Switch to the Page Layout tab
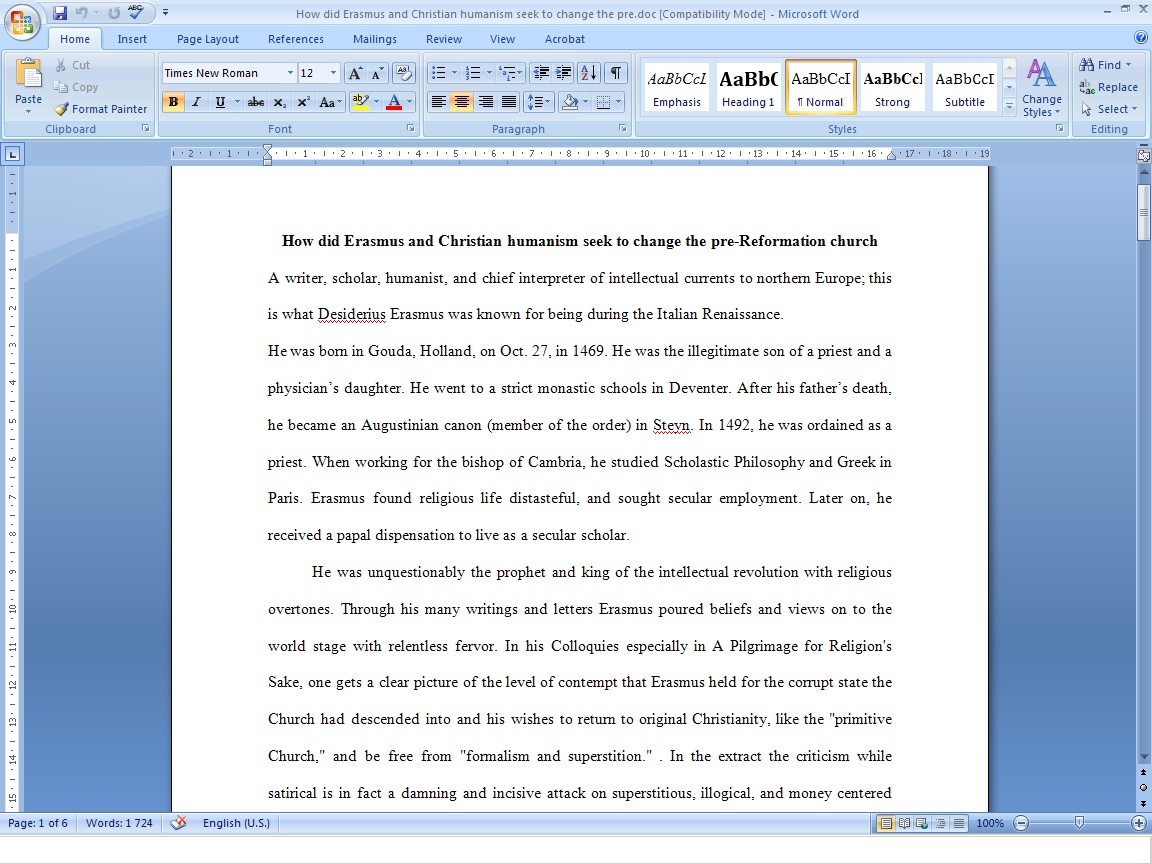Image resolution: width=1152 pixels, height=864 pixels. (x=208, y=39)
